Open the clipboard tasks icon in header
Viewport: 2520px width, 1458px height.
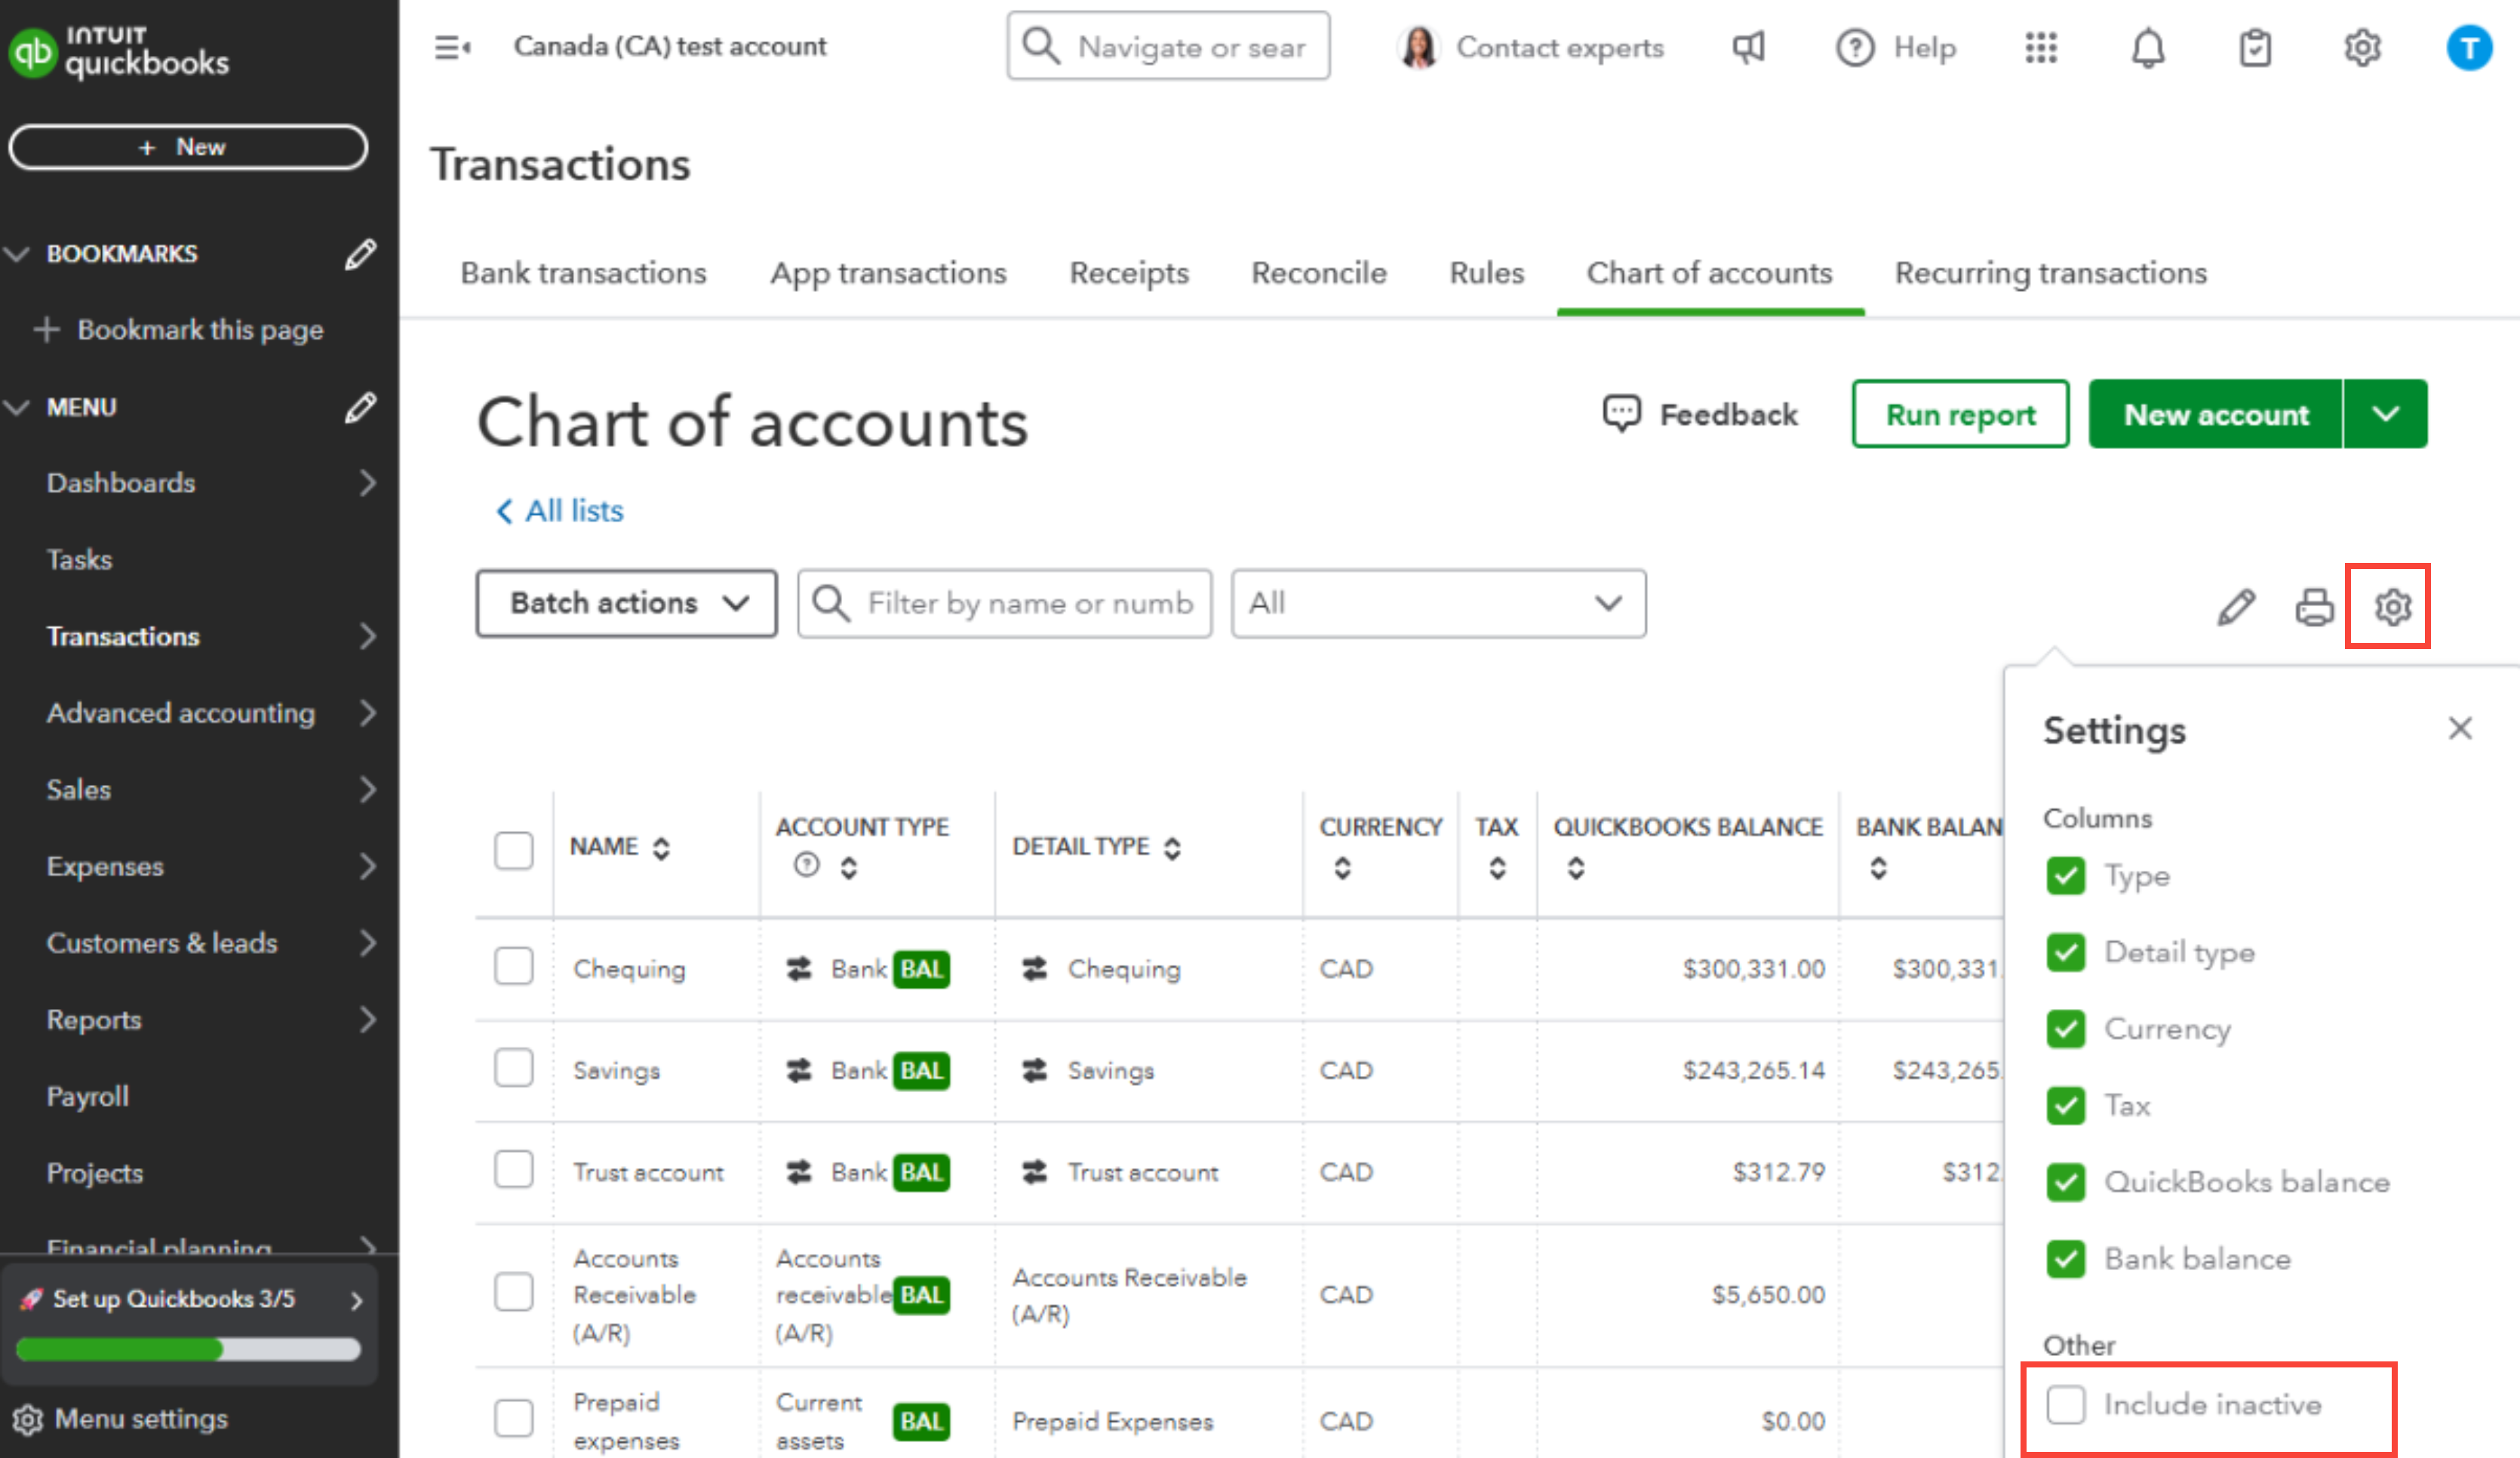(x=2254, y=47)
